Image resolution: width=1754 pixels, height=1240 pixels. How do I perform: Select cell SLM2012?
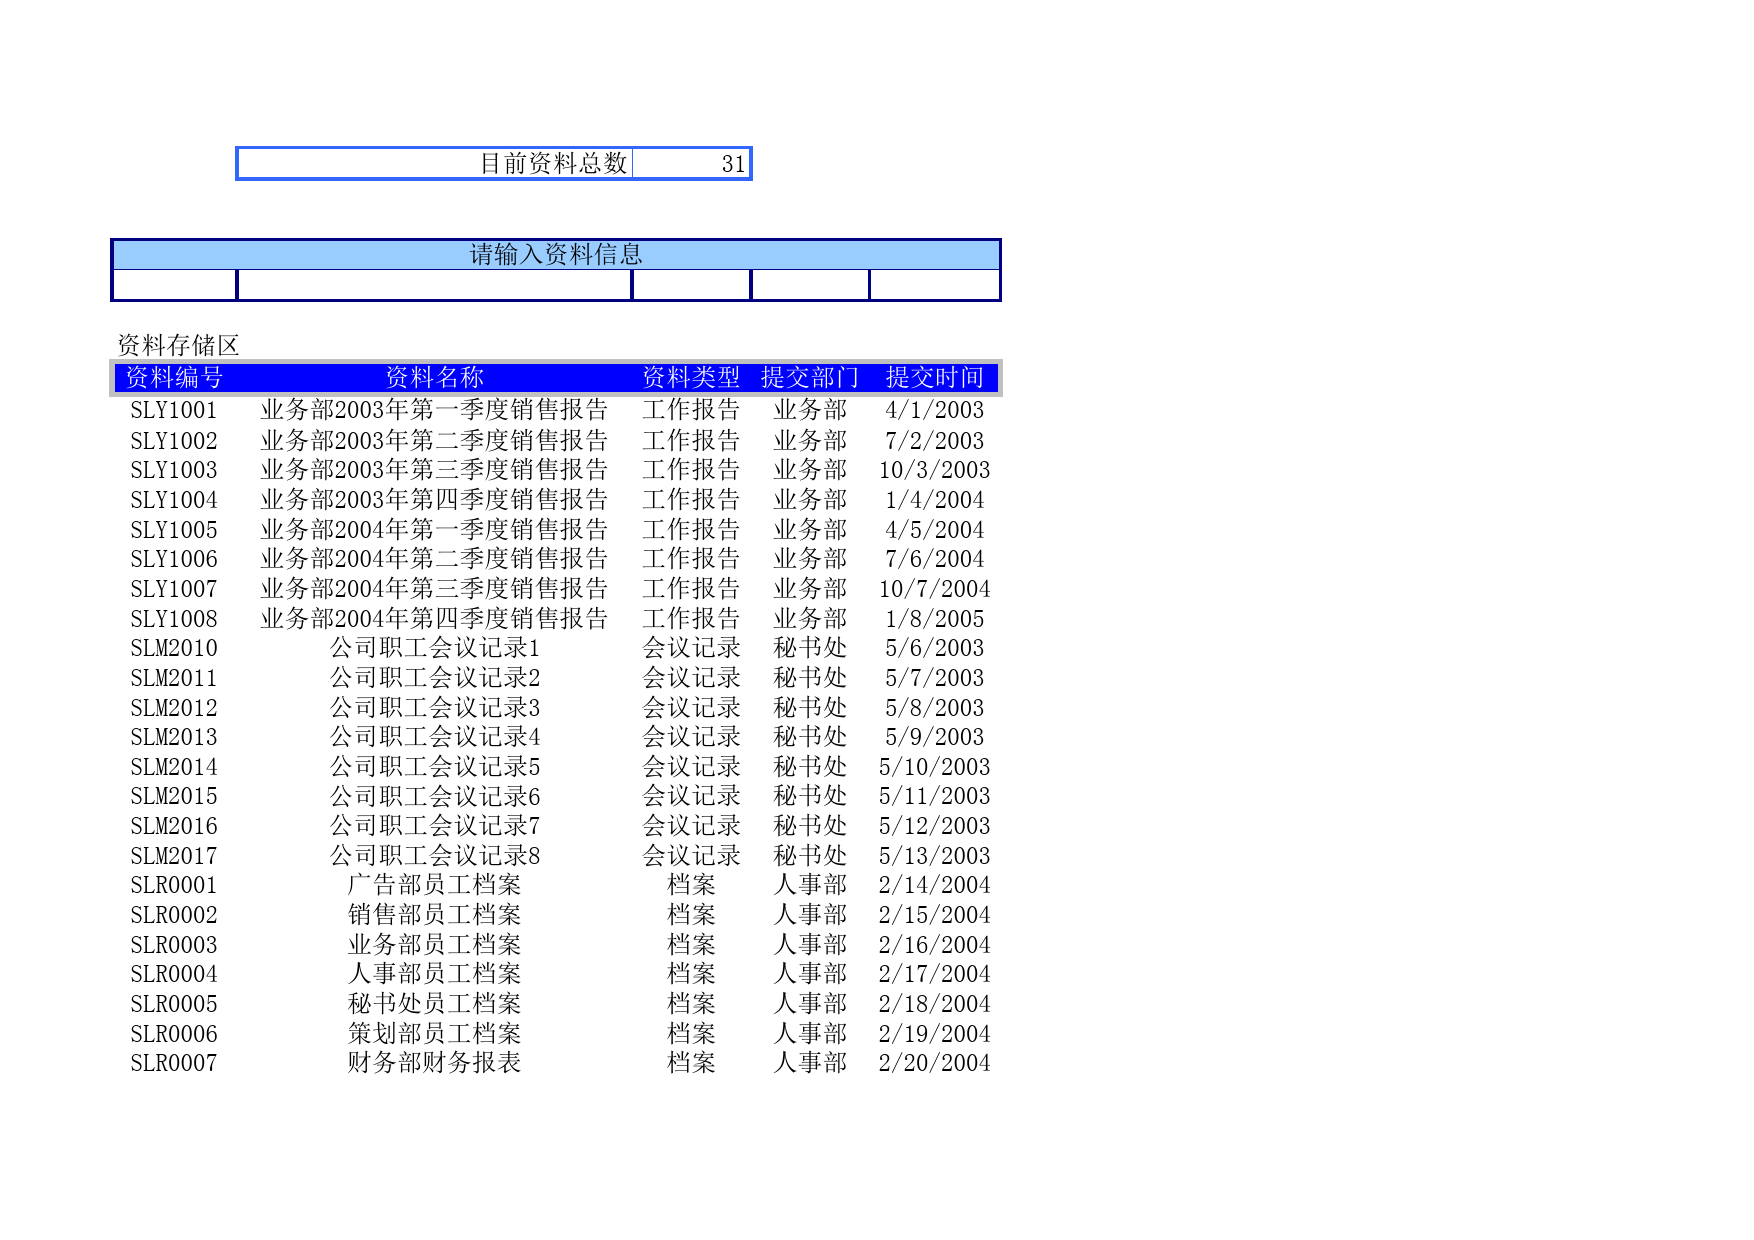coord(174,708)
